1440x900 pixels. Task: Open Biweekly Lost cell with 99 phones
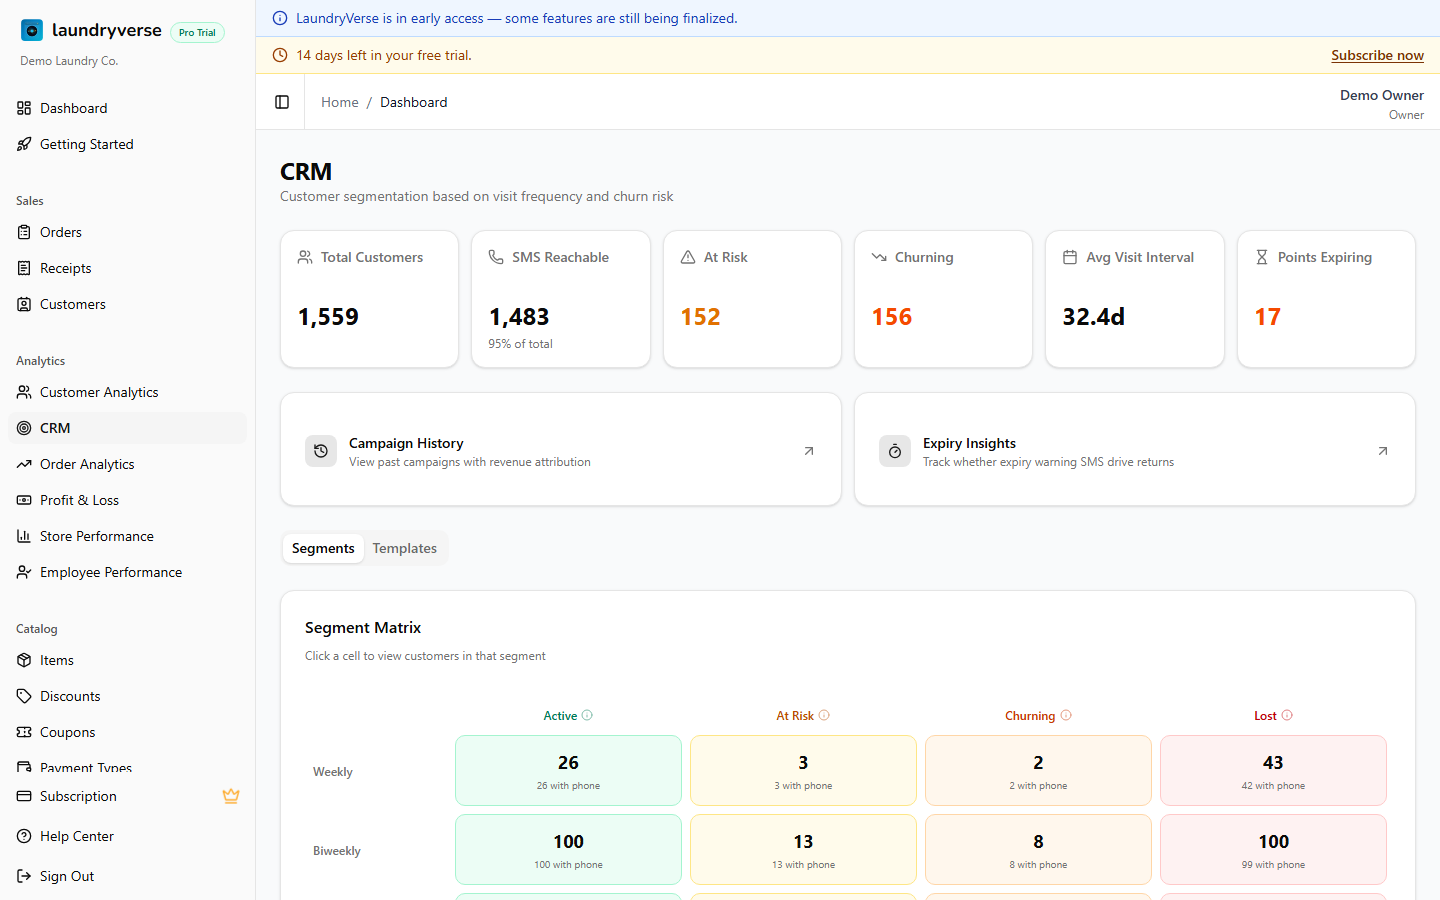(x=1273, y=849)
